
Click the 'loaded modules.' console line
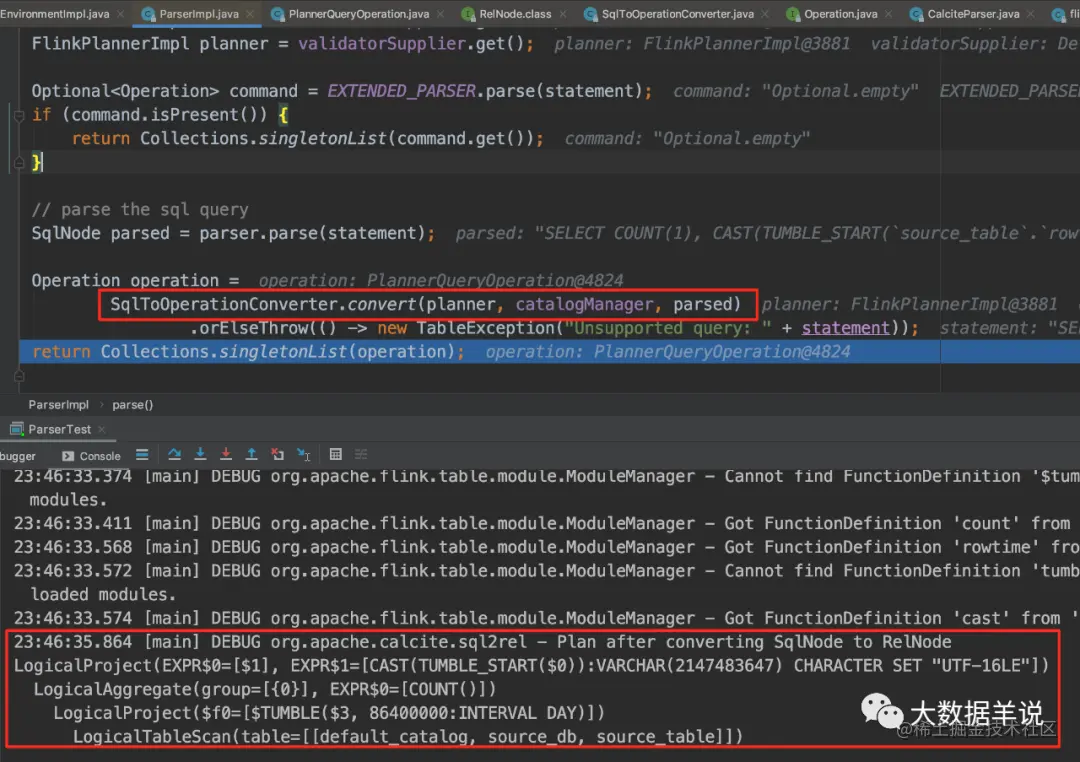[103, 595]
